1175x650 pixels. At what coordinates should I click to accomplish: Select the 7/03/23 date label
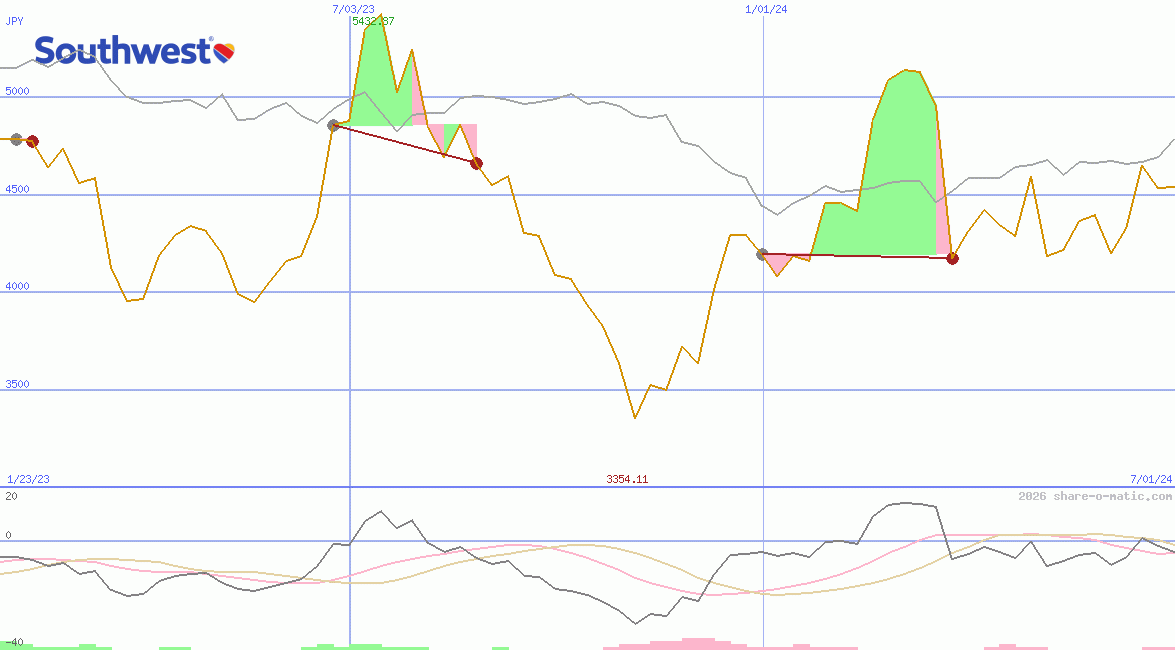pos(353,9)
